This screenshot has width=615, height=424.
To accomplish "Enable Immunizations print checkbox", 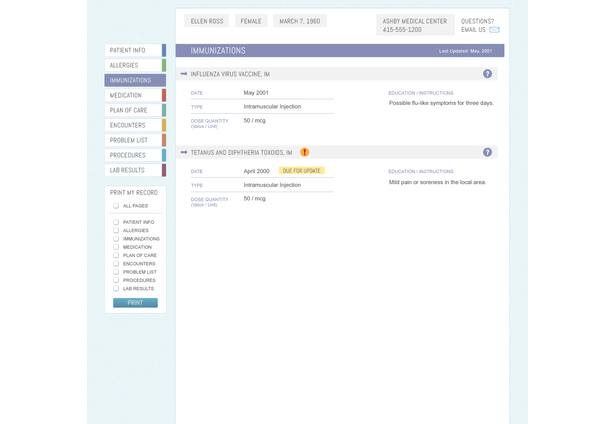I will click(x=116, y=238).
